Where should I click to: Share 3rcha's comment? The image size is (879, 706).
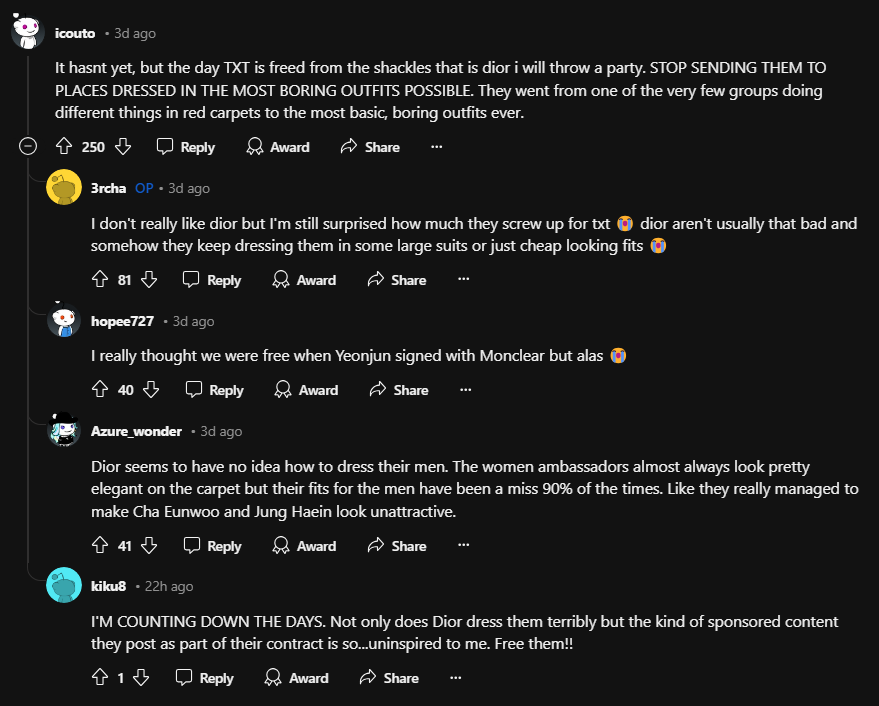[397, 280]
